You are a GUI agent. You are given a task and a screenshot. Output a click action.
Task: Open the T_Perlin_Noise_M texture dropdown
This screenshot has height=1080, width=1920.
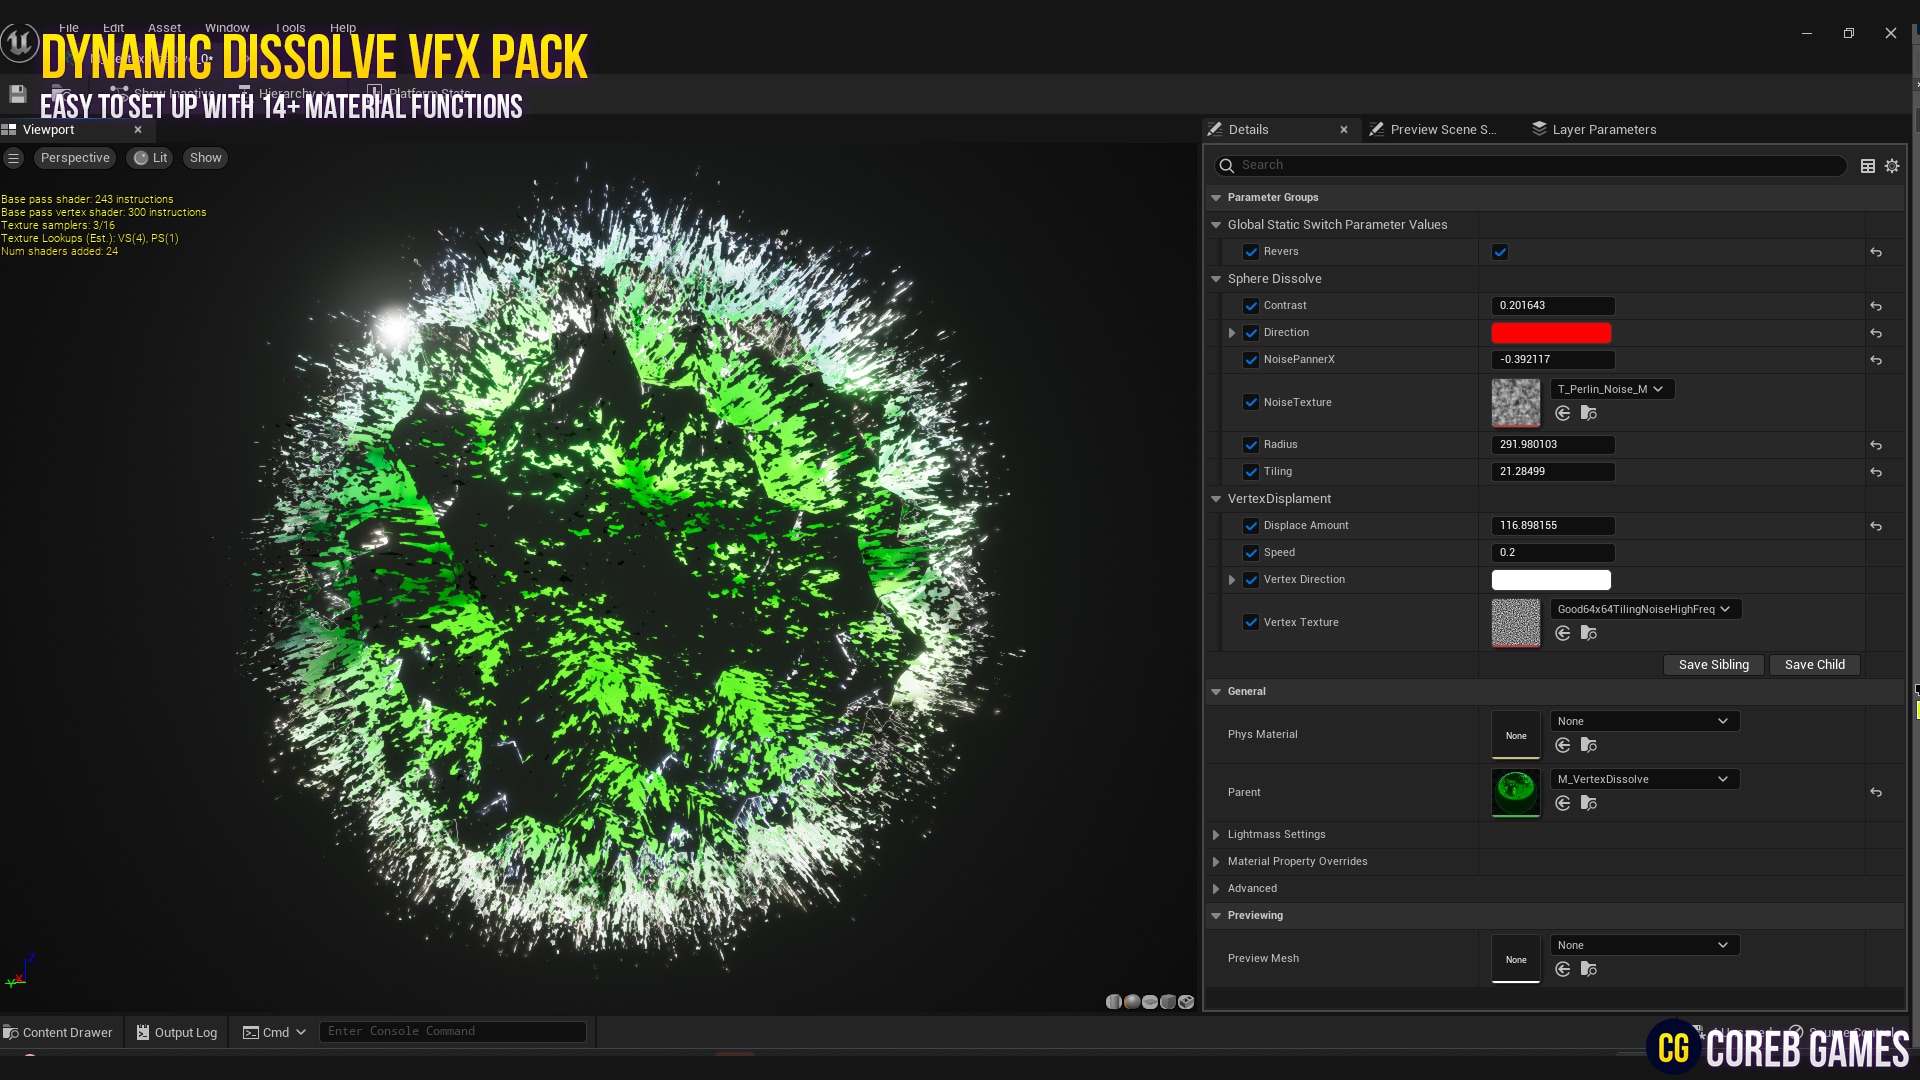(1611, 389)
